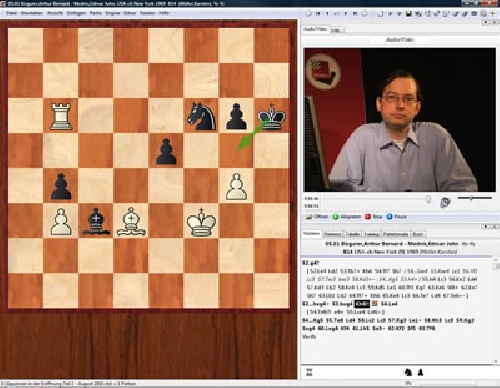Viewport: 500px width, 388px height.
Task: Select the black king on h6
Action: click(272, 116)
